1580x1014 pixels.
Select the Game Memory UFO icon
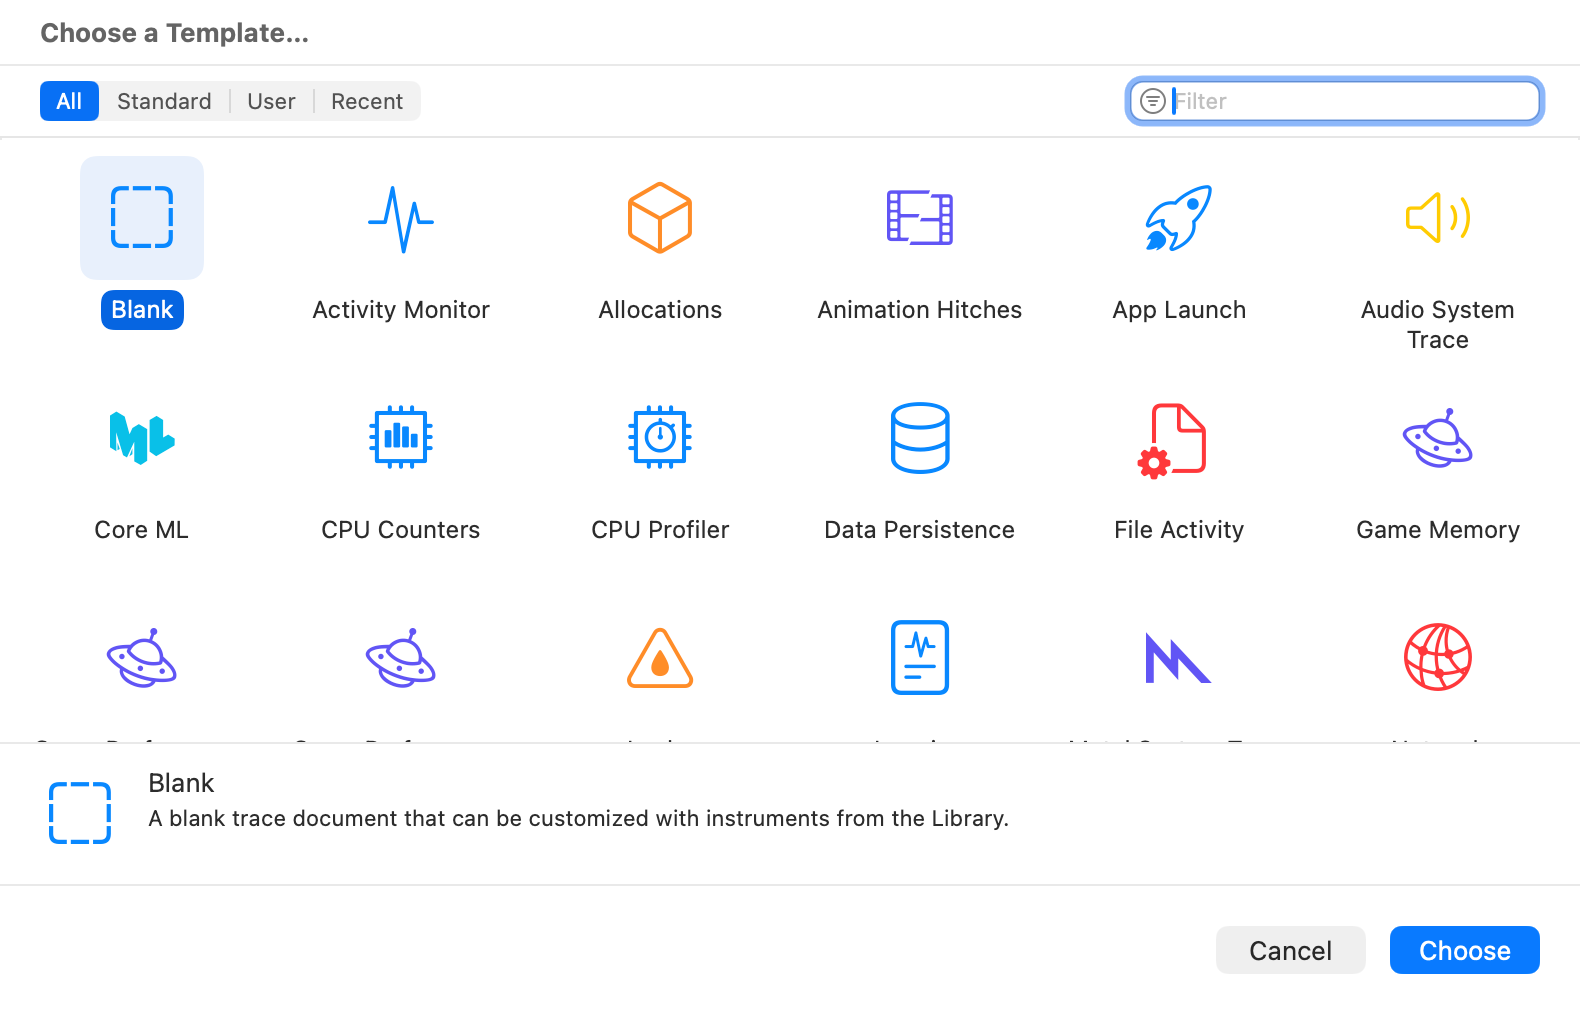coord(1437,438)
